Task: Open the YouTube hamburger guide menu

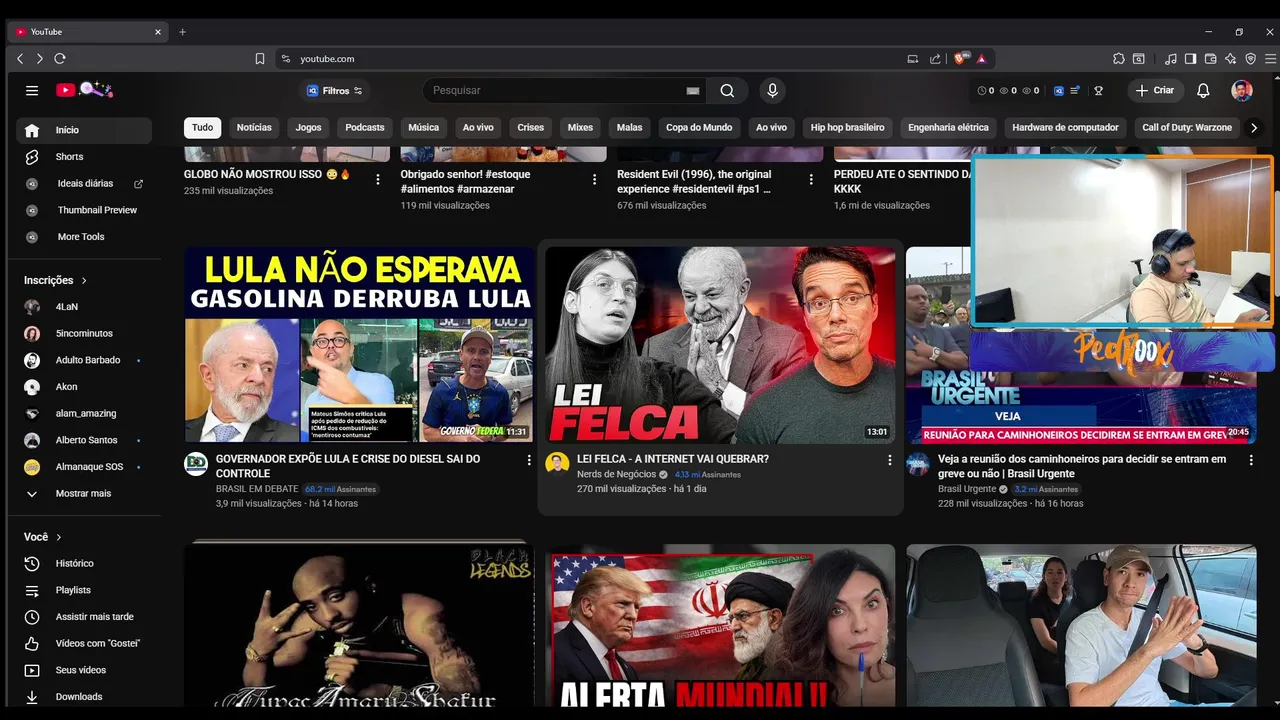Action: pyautogui.click(x=32, y=90)
